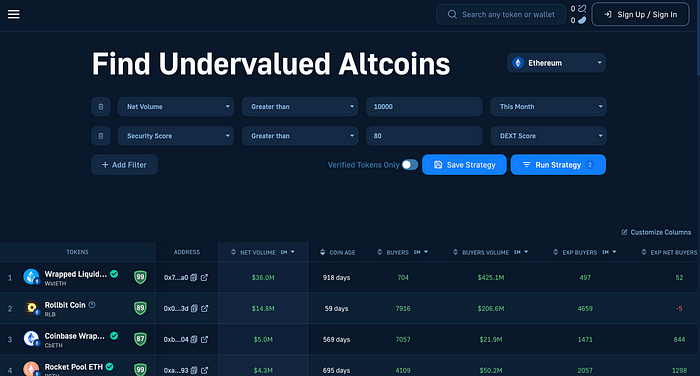700x376 pixels.
Task: Change Exp Buyers column 1M timeframe
Action: [609, 252]
